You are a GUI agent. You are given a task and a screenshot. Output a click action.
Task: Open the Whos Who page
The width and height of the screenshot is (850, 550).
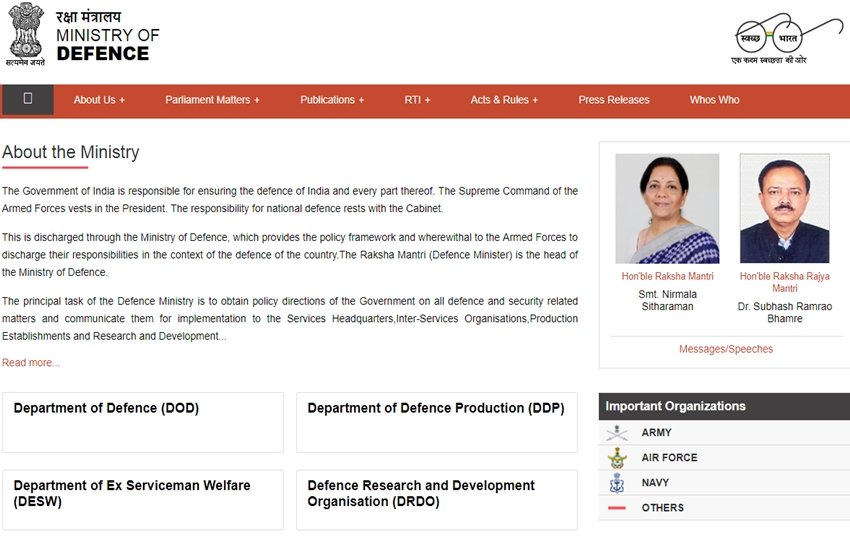tap(714, 100)
